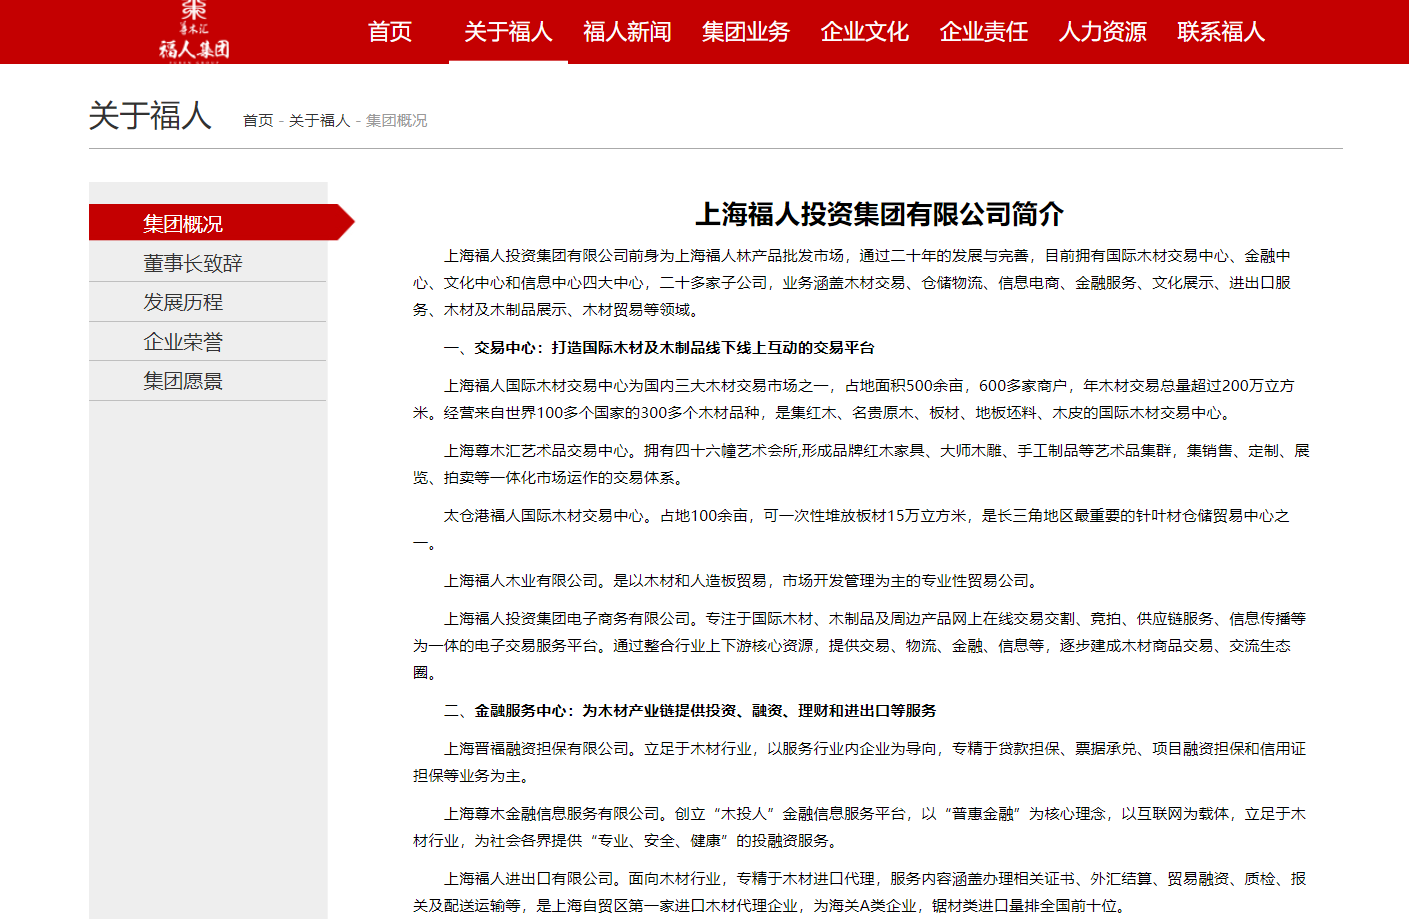Click the 一、交易中心 section heading
This screenshot has height=919, width=1409.
point(659,348)
